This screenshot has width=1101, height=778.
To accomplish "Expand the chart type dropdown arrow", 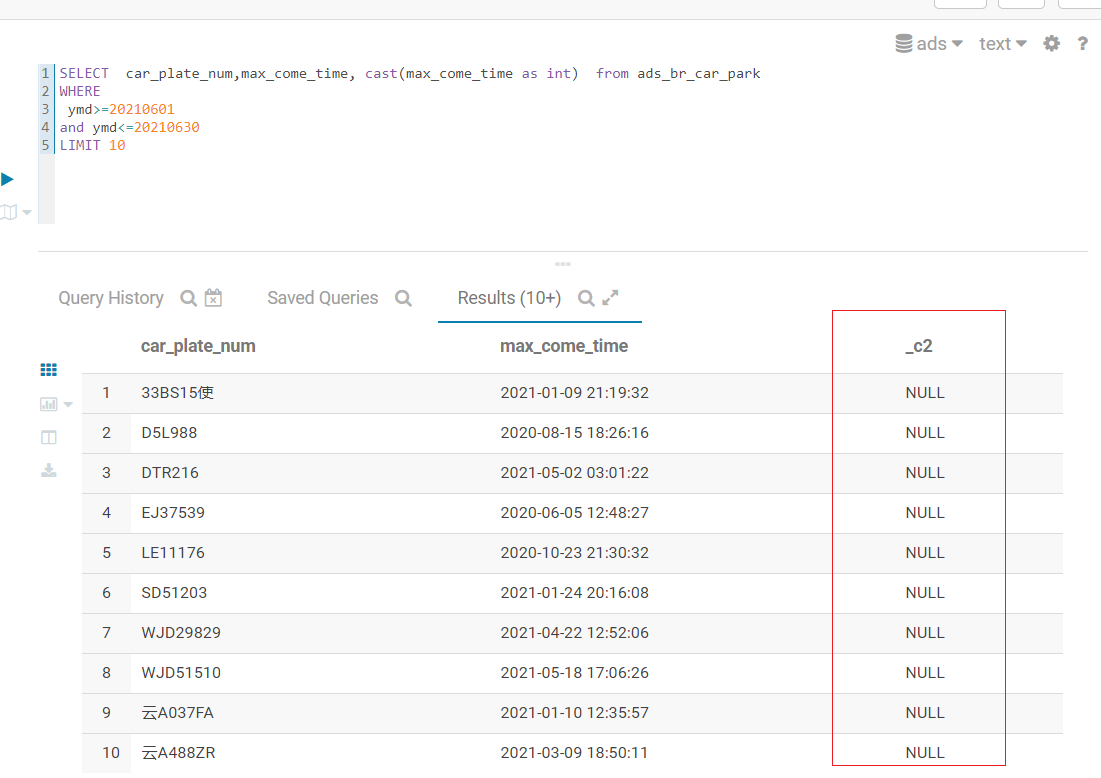I will (x=68, y=404).
